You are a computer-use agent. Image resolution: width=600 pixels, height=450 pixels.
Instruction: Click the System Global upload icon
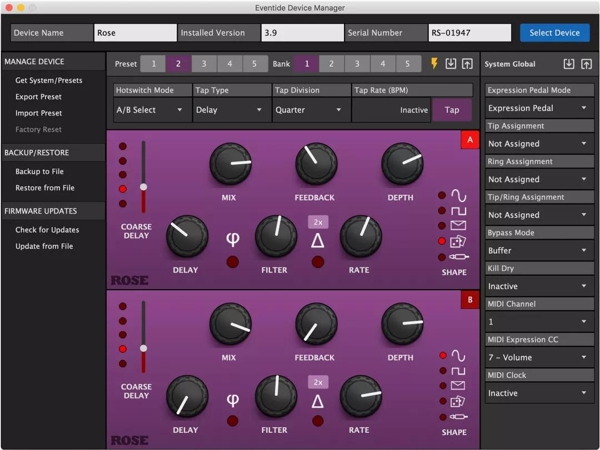tap(586, 64)
